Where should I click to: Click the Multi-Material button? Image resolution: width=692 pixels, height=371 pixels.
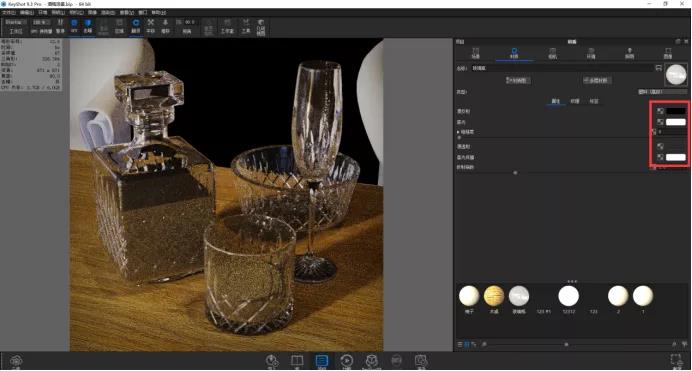click(597, 80)
